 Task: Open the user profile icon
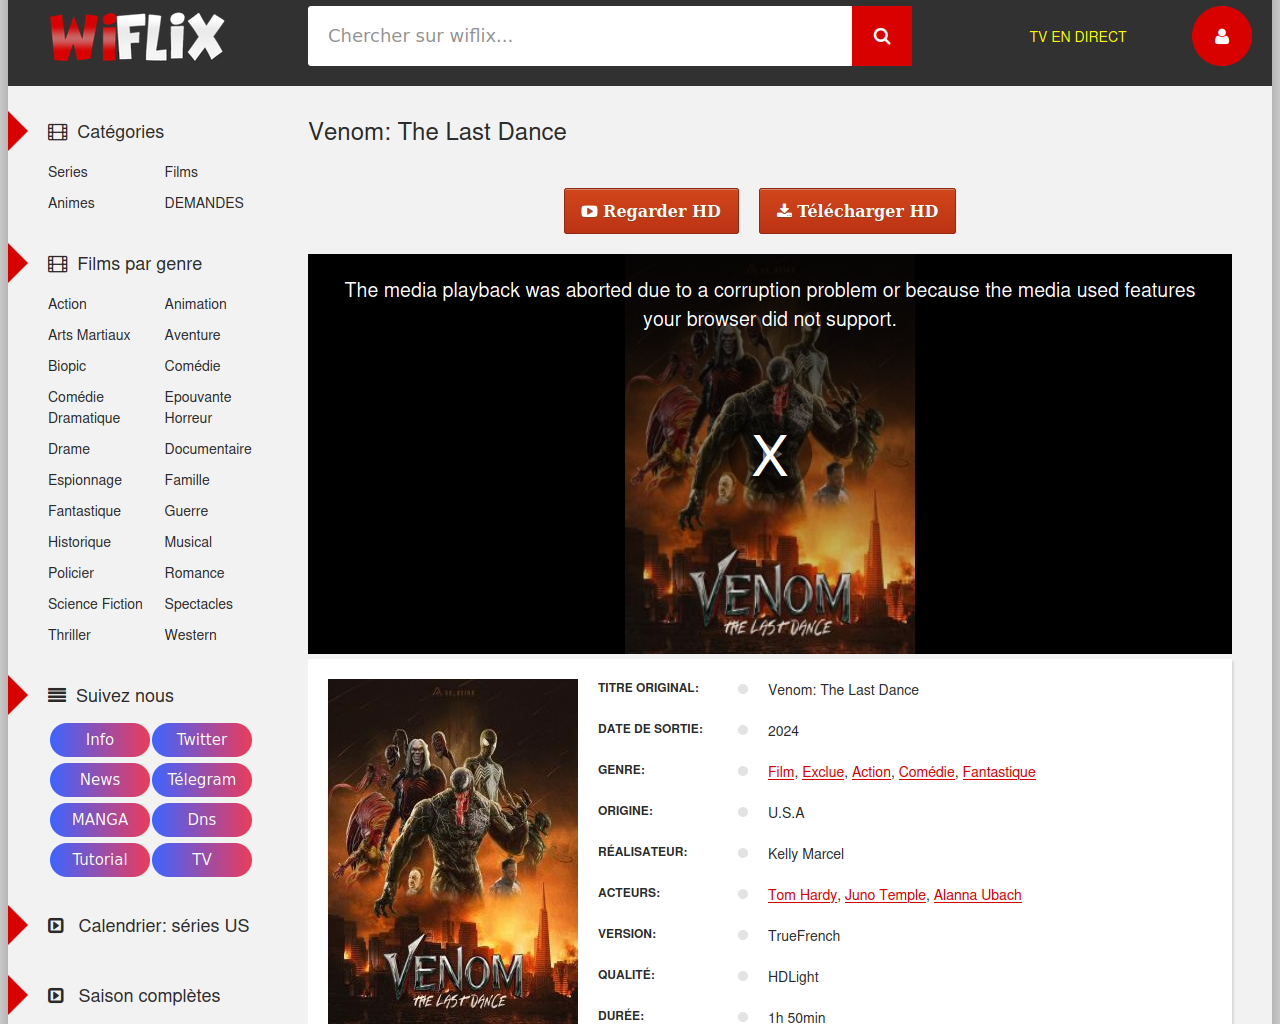click(x=1221, y=36)
